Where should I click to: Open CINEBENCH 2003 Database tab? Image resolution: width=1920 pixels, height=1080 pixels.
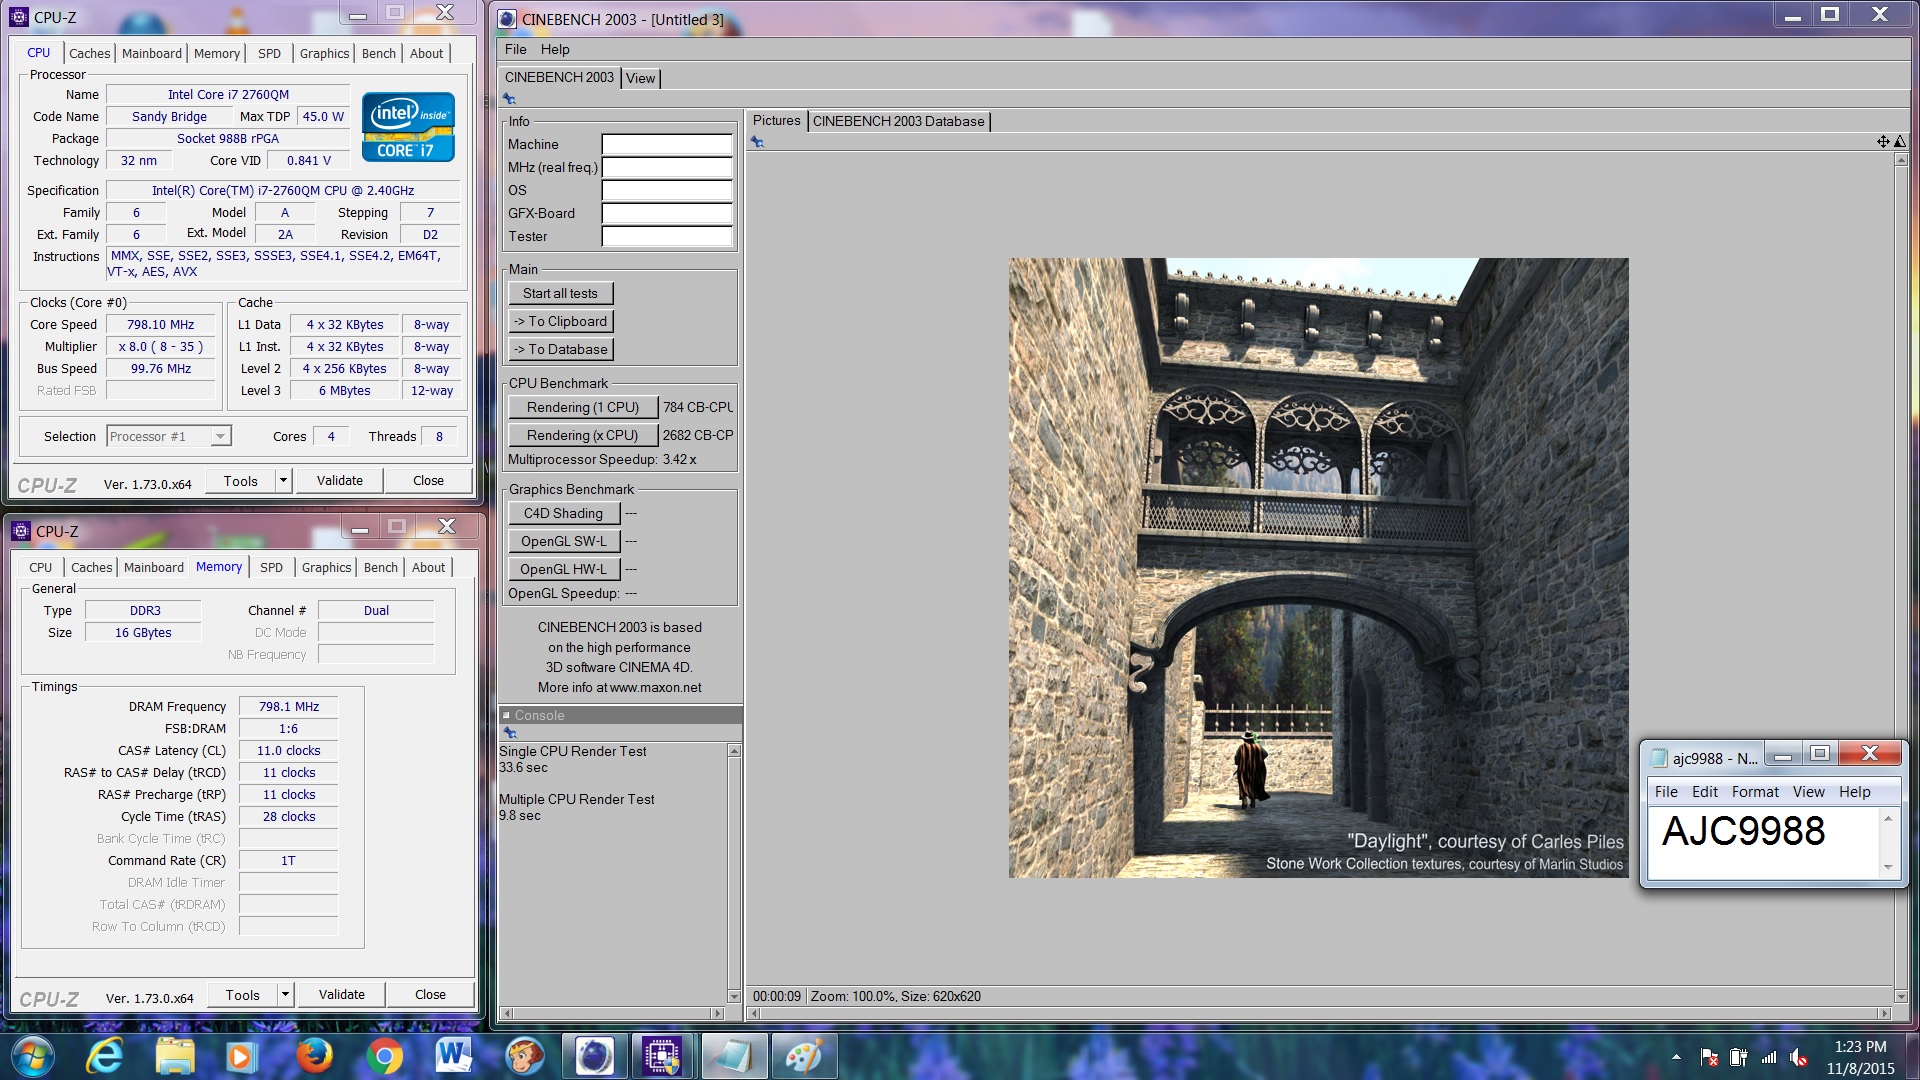(898, 121)
